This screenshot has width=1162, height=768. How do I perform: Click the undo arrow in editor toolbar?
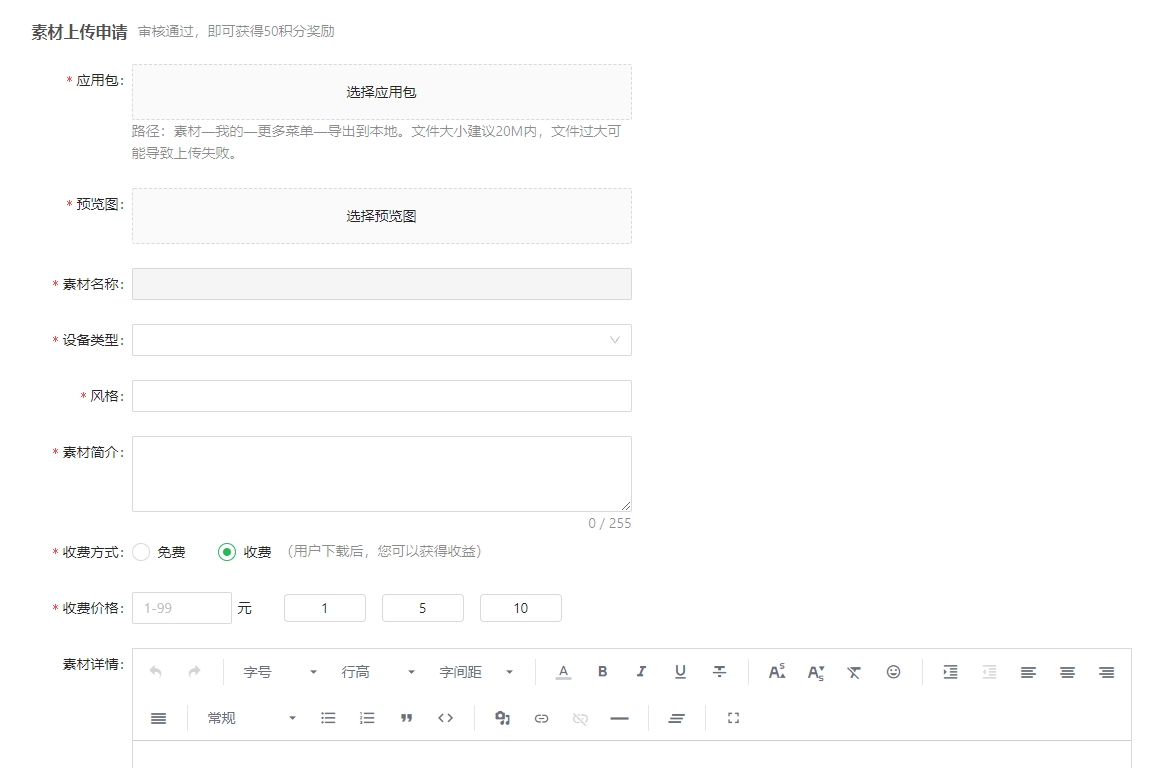[156, 672]
